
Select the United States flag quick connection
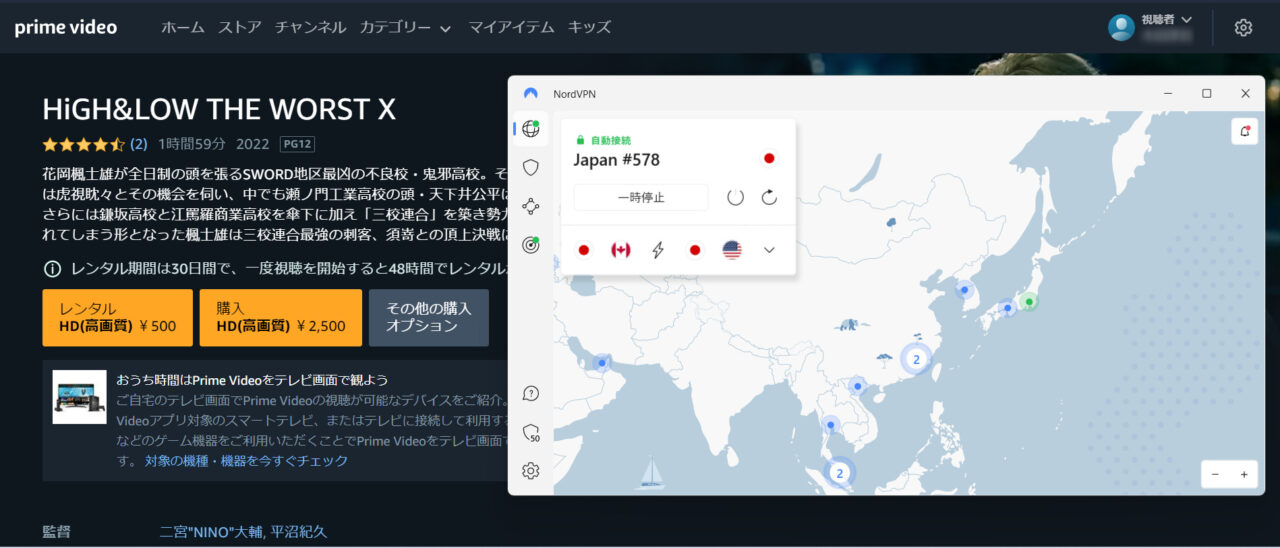732,250
